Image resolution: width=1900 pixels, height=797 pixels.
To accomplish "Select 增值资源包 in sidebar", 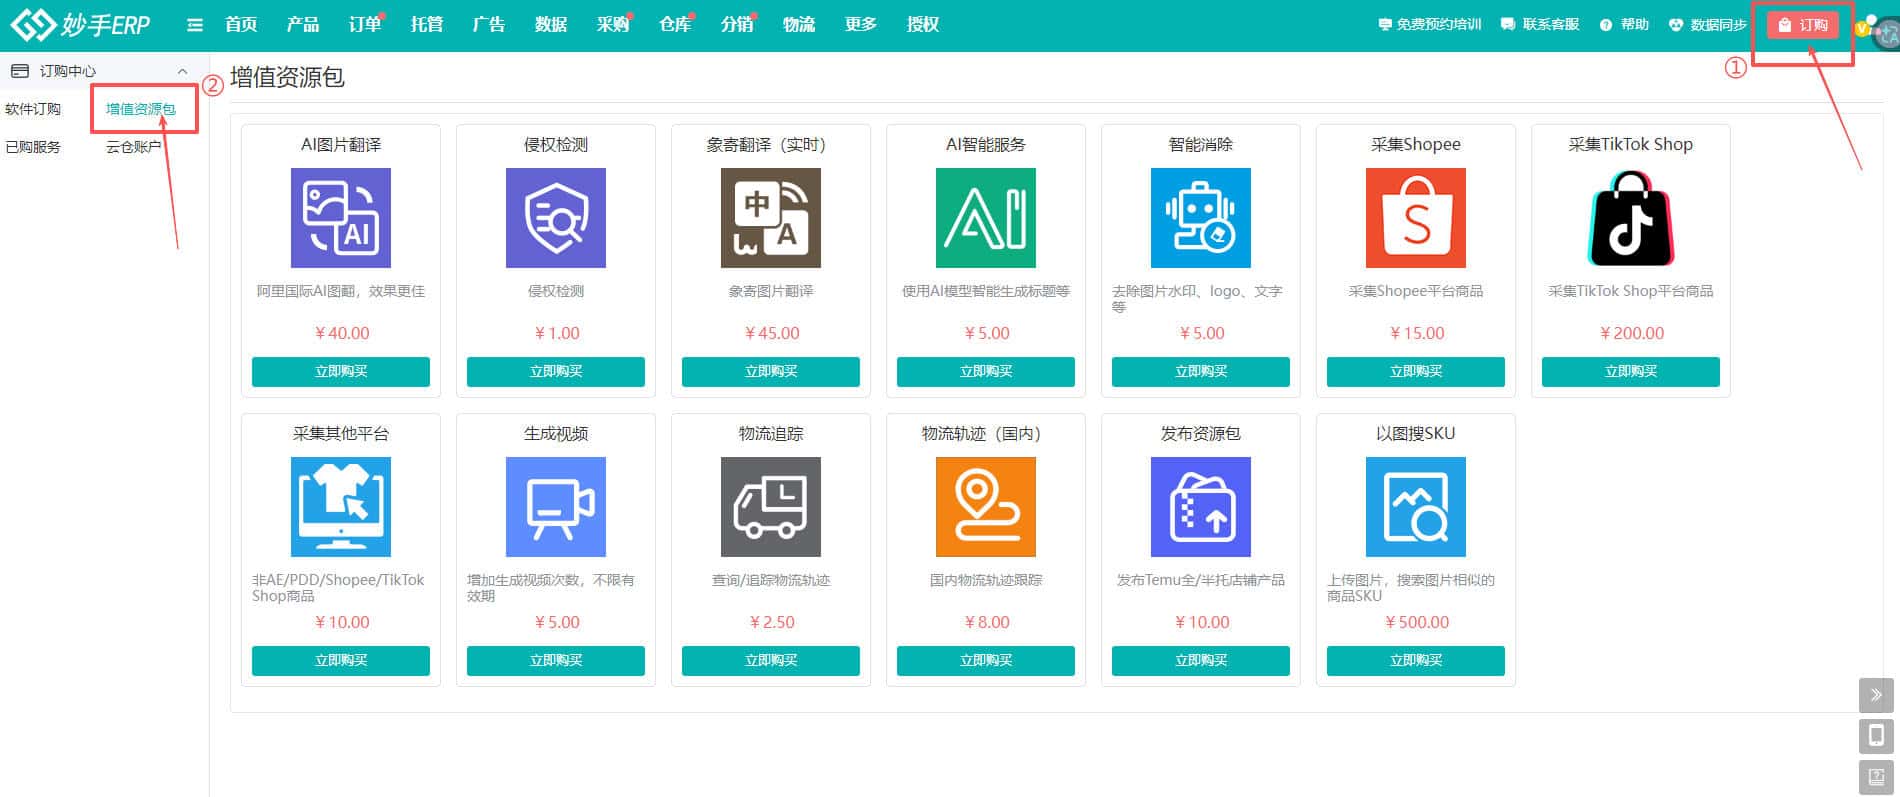I will coord(141,109).
